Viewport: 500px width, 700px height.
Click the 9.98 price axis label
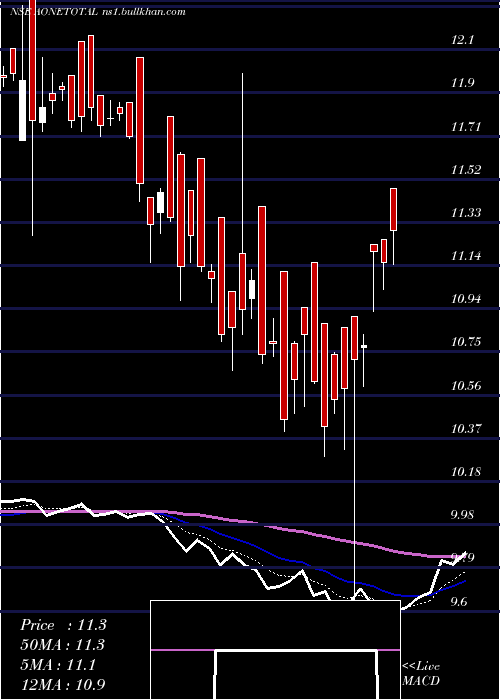(x=462, y=515)
